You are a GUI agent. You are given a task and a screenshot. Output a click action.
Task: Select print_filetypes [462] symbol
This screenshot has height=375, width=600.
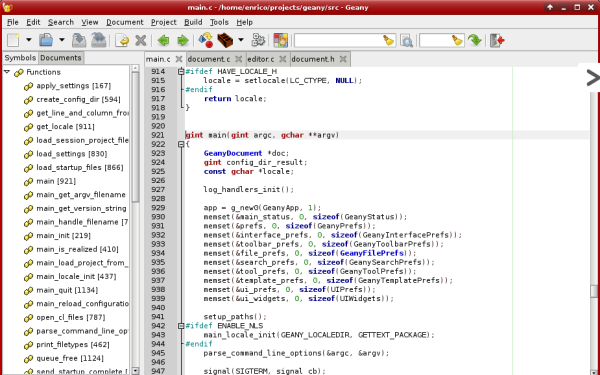coord(73,345)
